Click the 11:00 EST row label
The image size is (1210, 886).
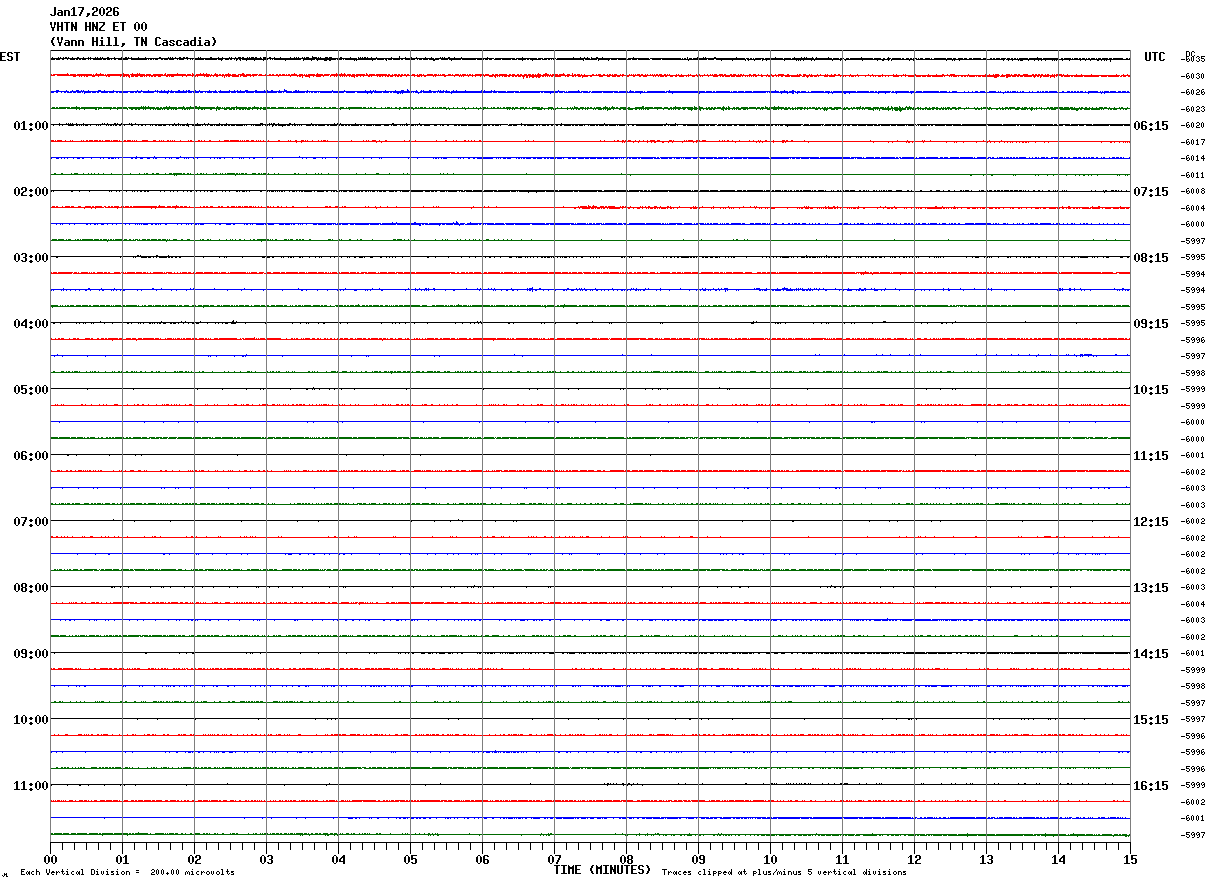pyautogui.click(x=30, y=785)
